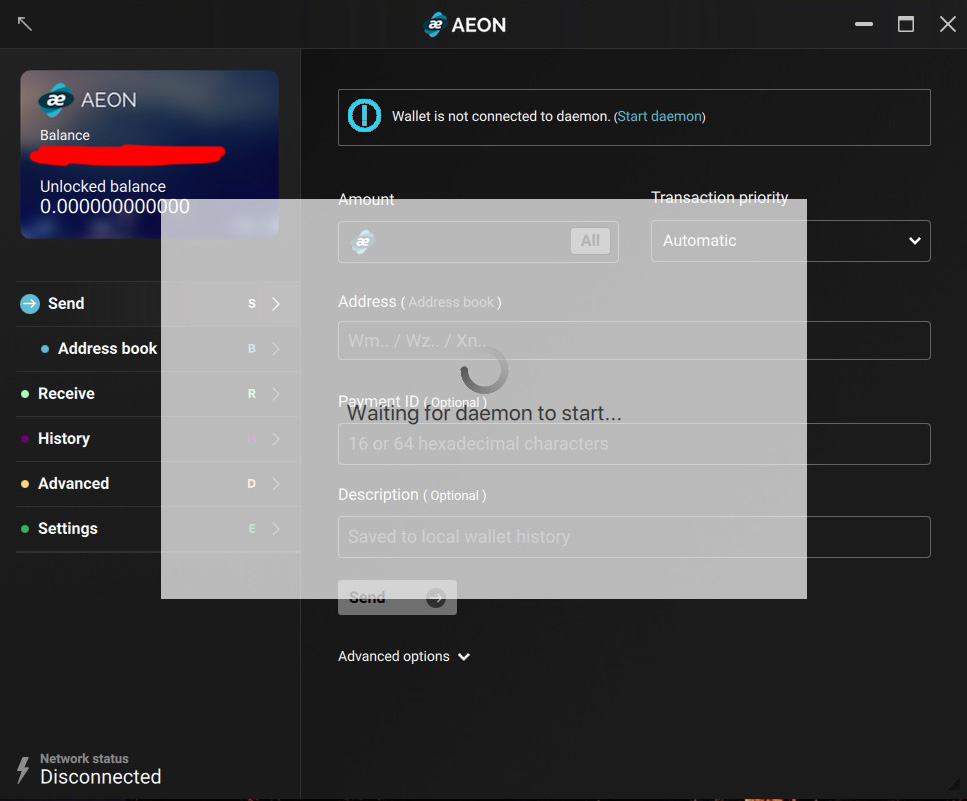Open the Address book link above address field
The height and width of the screenshot is (801, 967).
[x=451, y=302]
